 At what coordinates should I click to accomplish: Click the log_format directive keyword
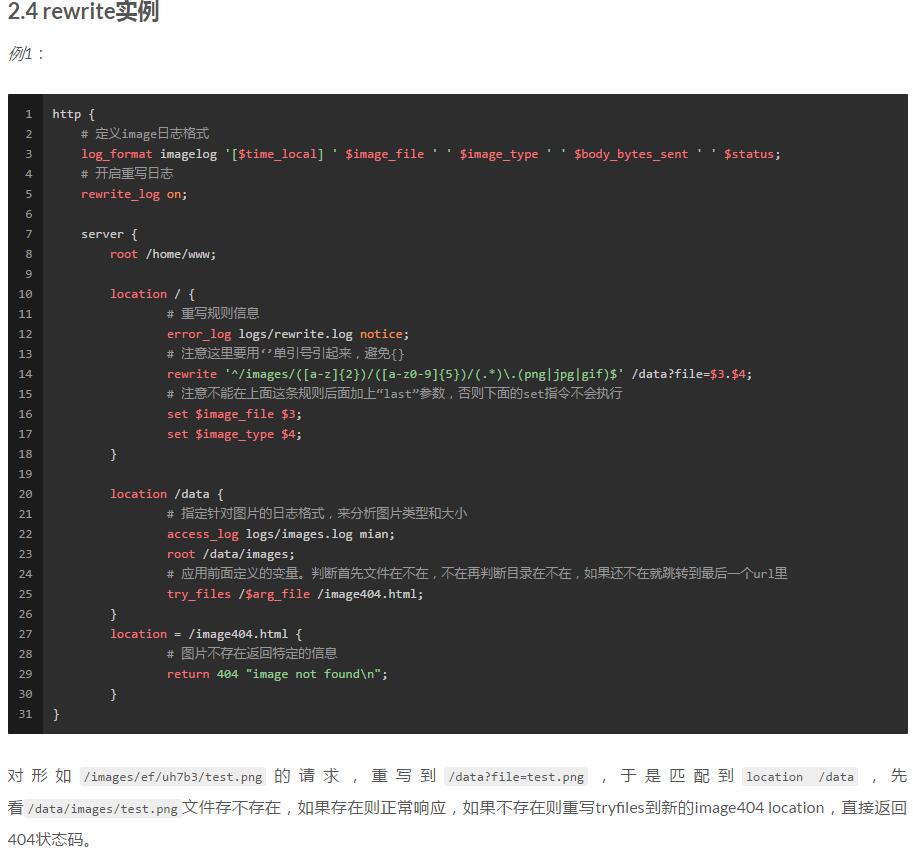click(117, 154)
